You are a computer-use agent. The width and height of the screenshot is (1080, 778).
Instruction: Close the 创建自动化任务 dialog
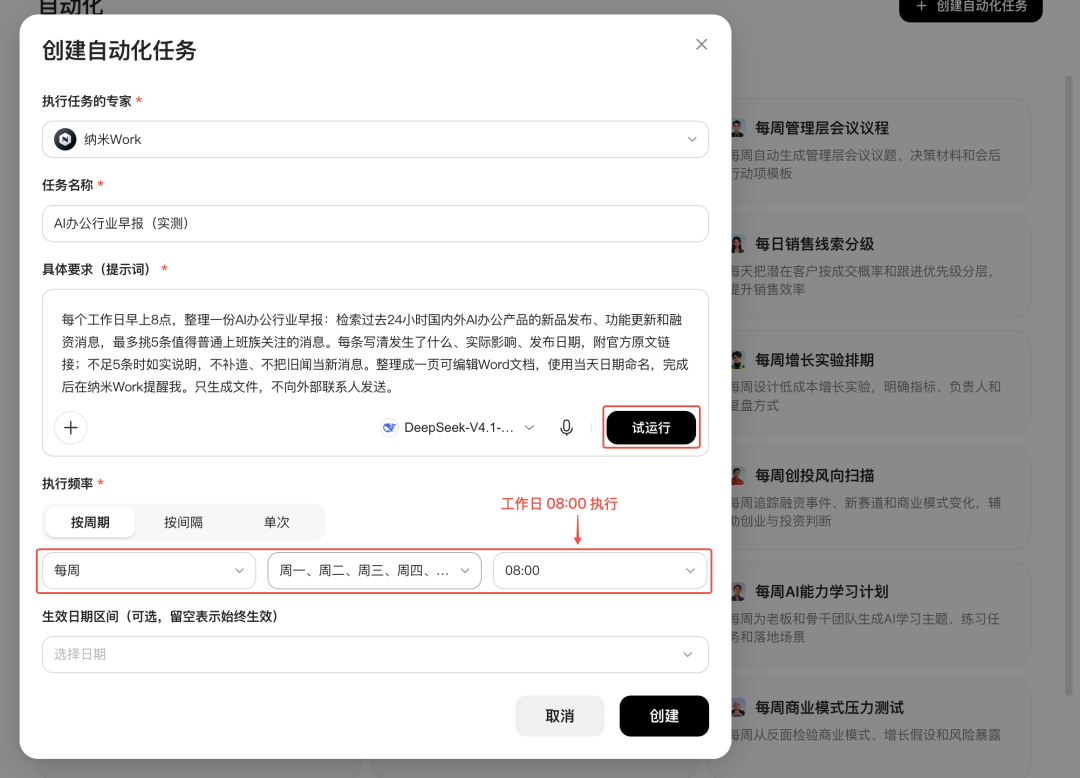tap(701, 44)
